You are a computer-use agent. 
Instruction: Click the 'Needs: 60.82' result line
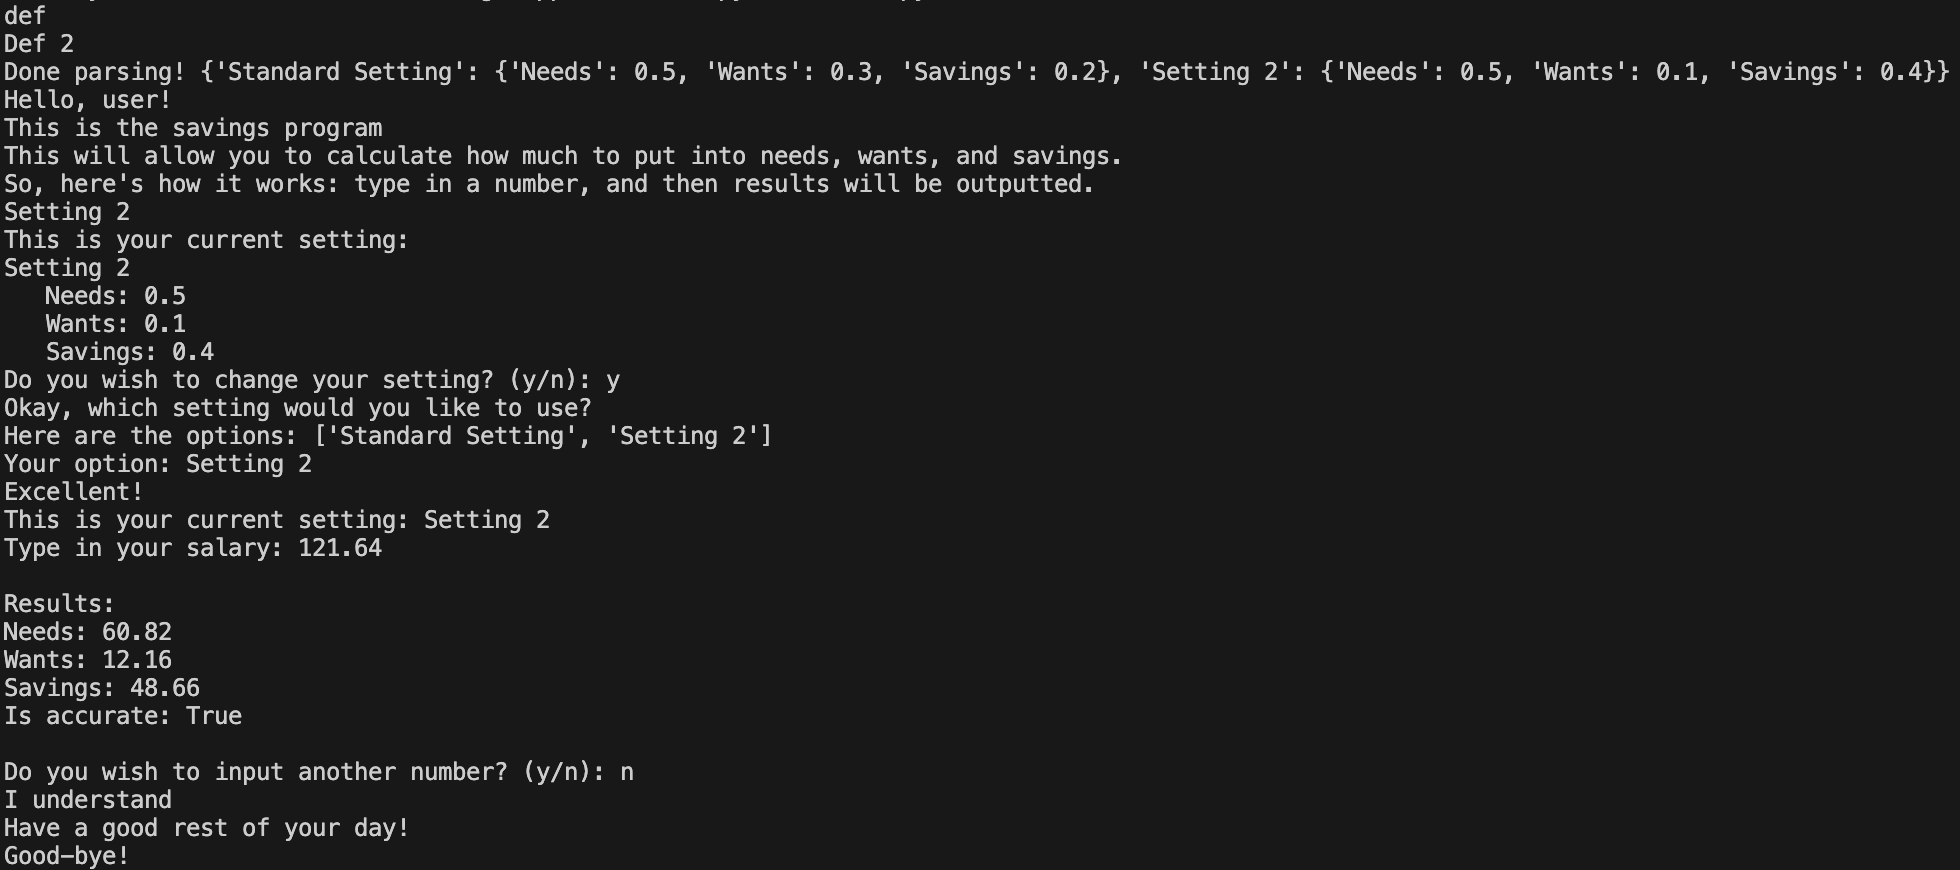point(88,632)
